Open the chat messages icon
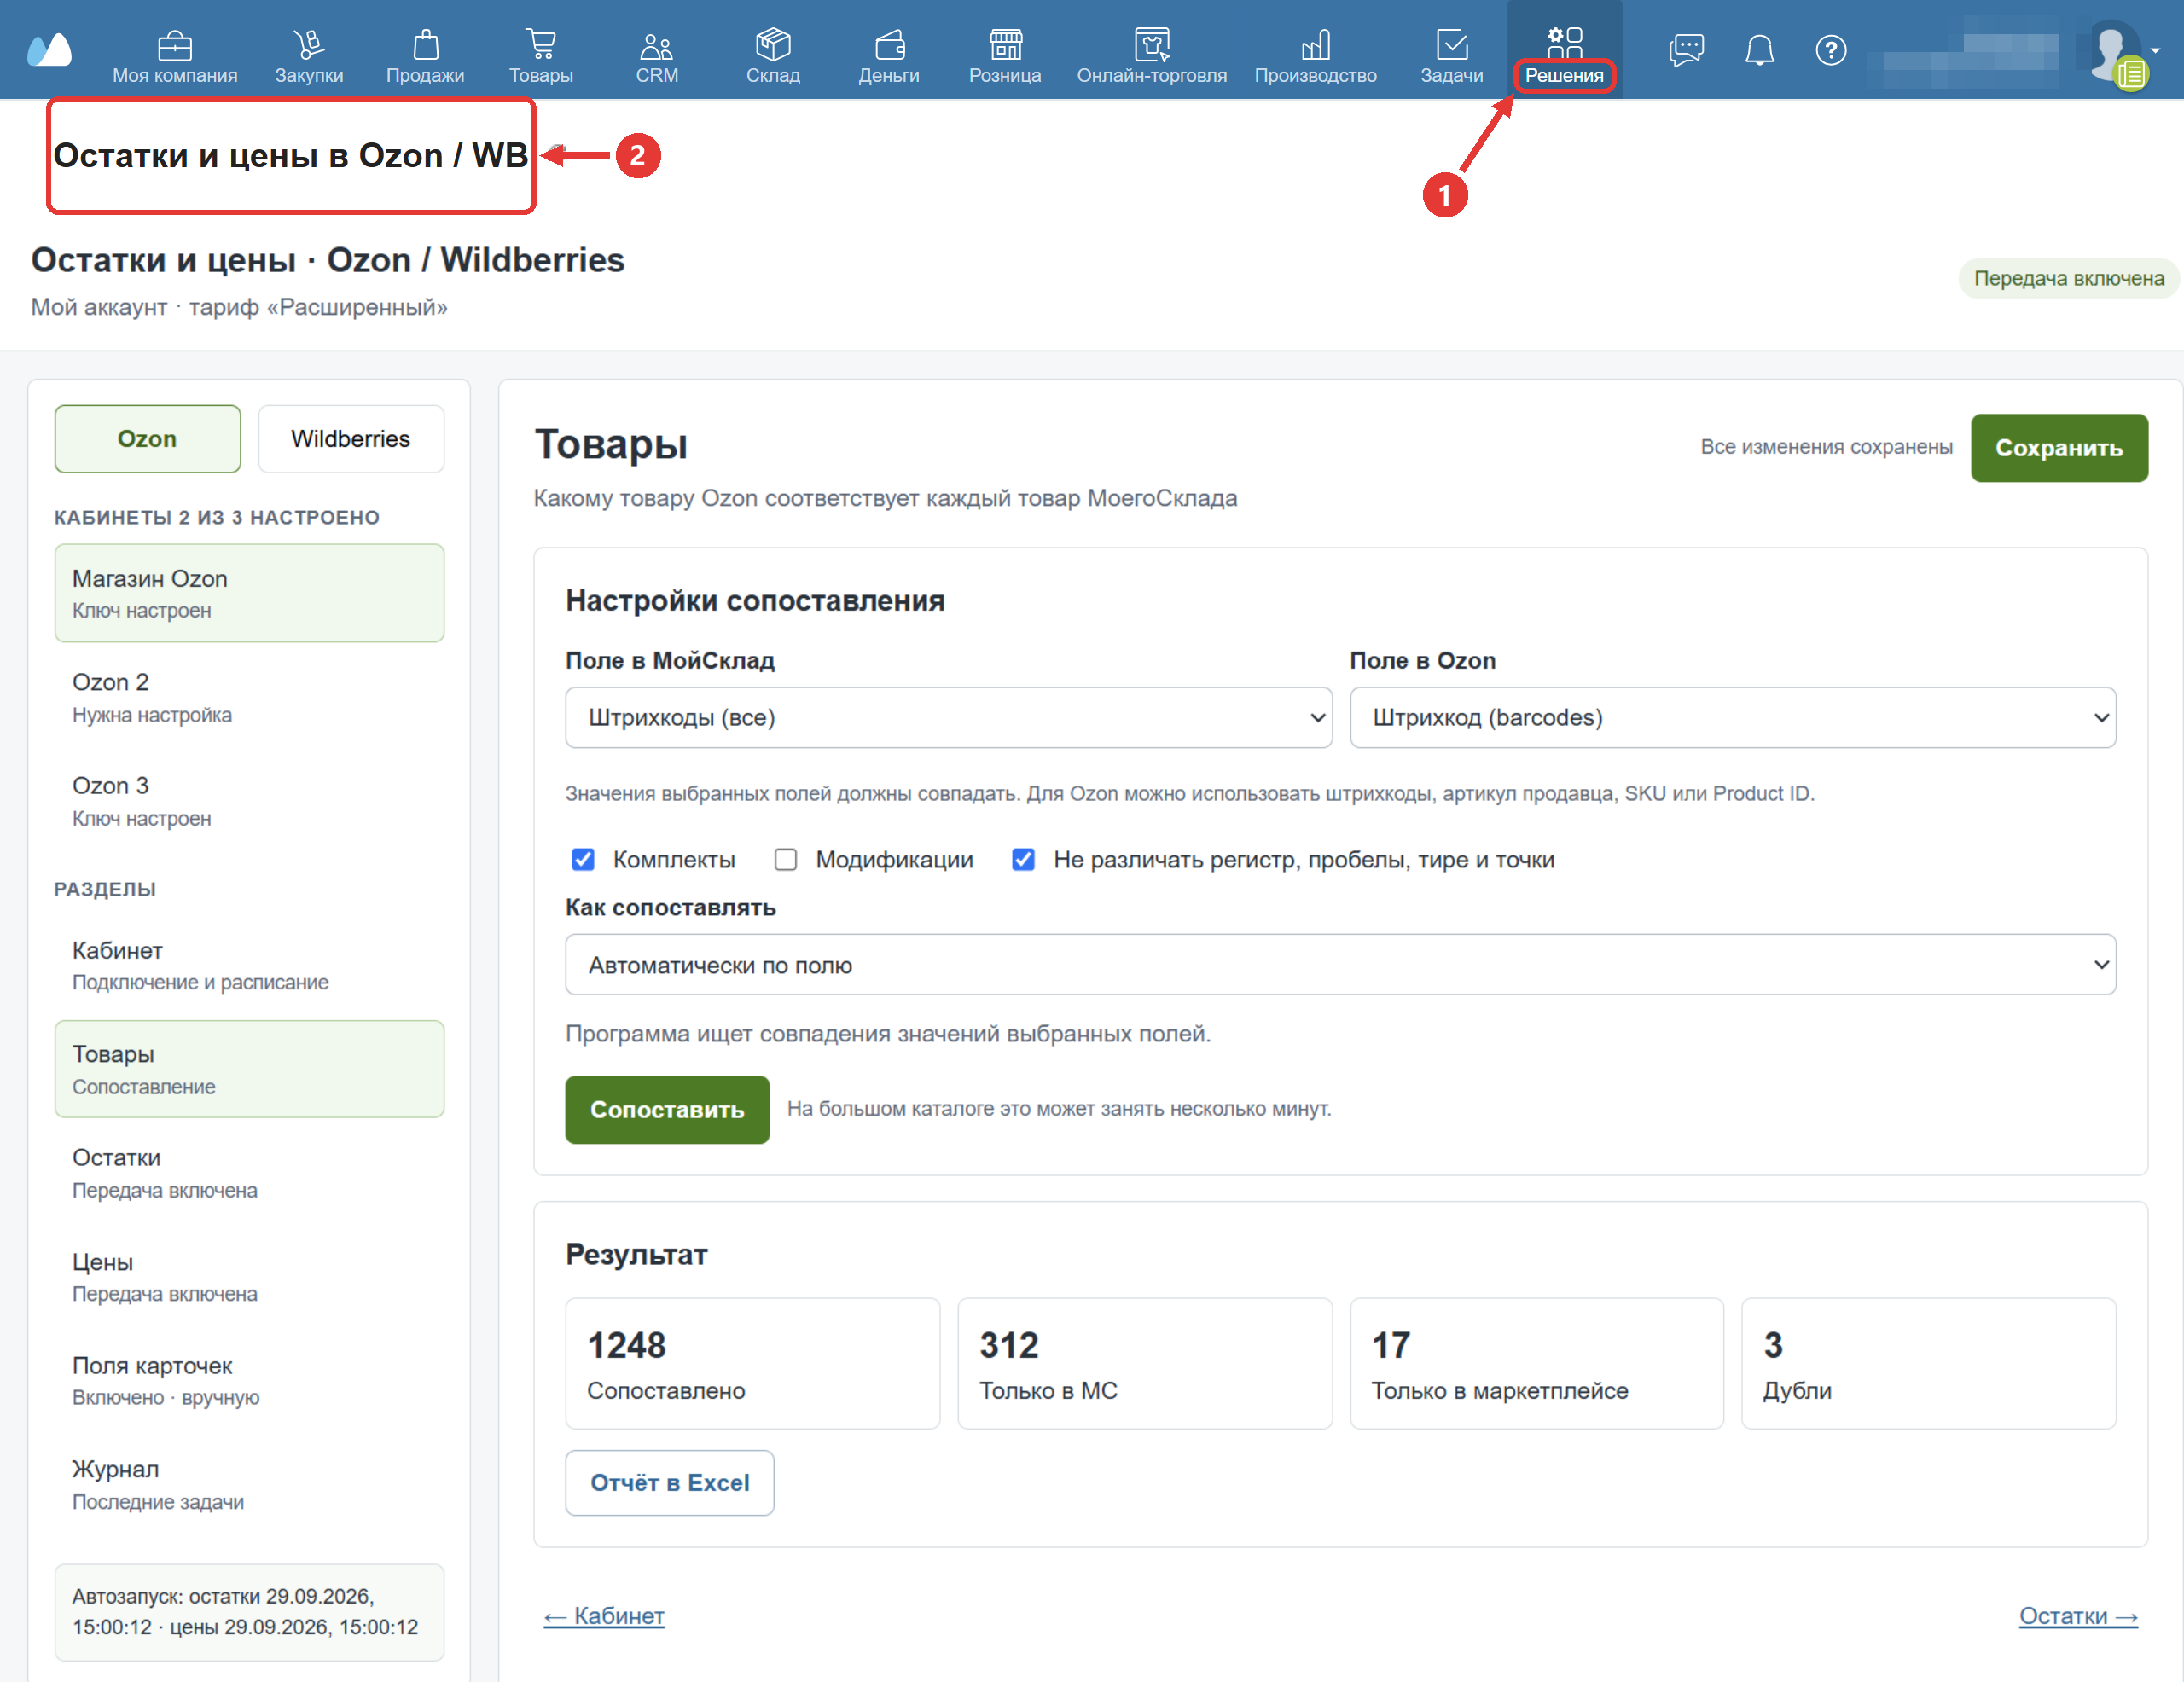This screenshot has height=1682, width=2184. click(x=1686, y=49)
